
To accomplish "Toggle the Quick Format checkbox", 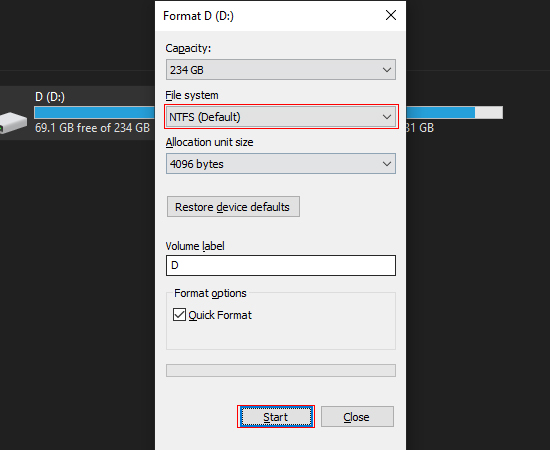I will [x=179, y=315].
